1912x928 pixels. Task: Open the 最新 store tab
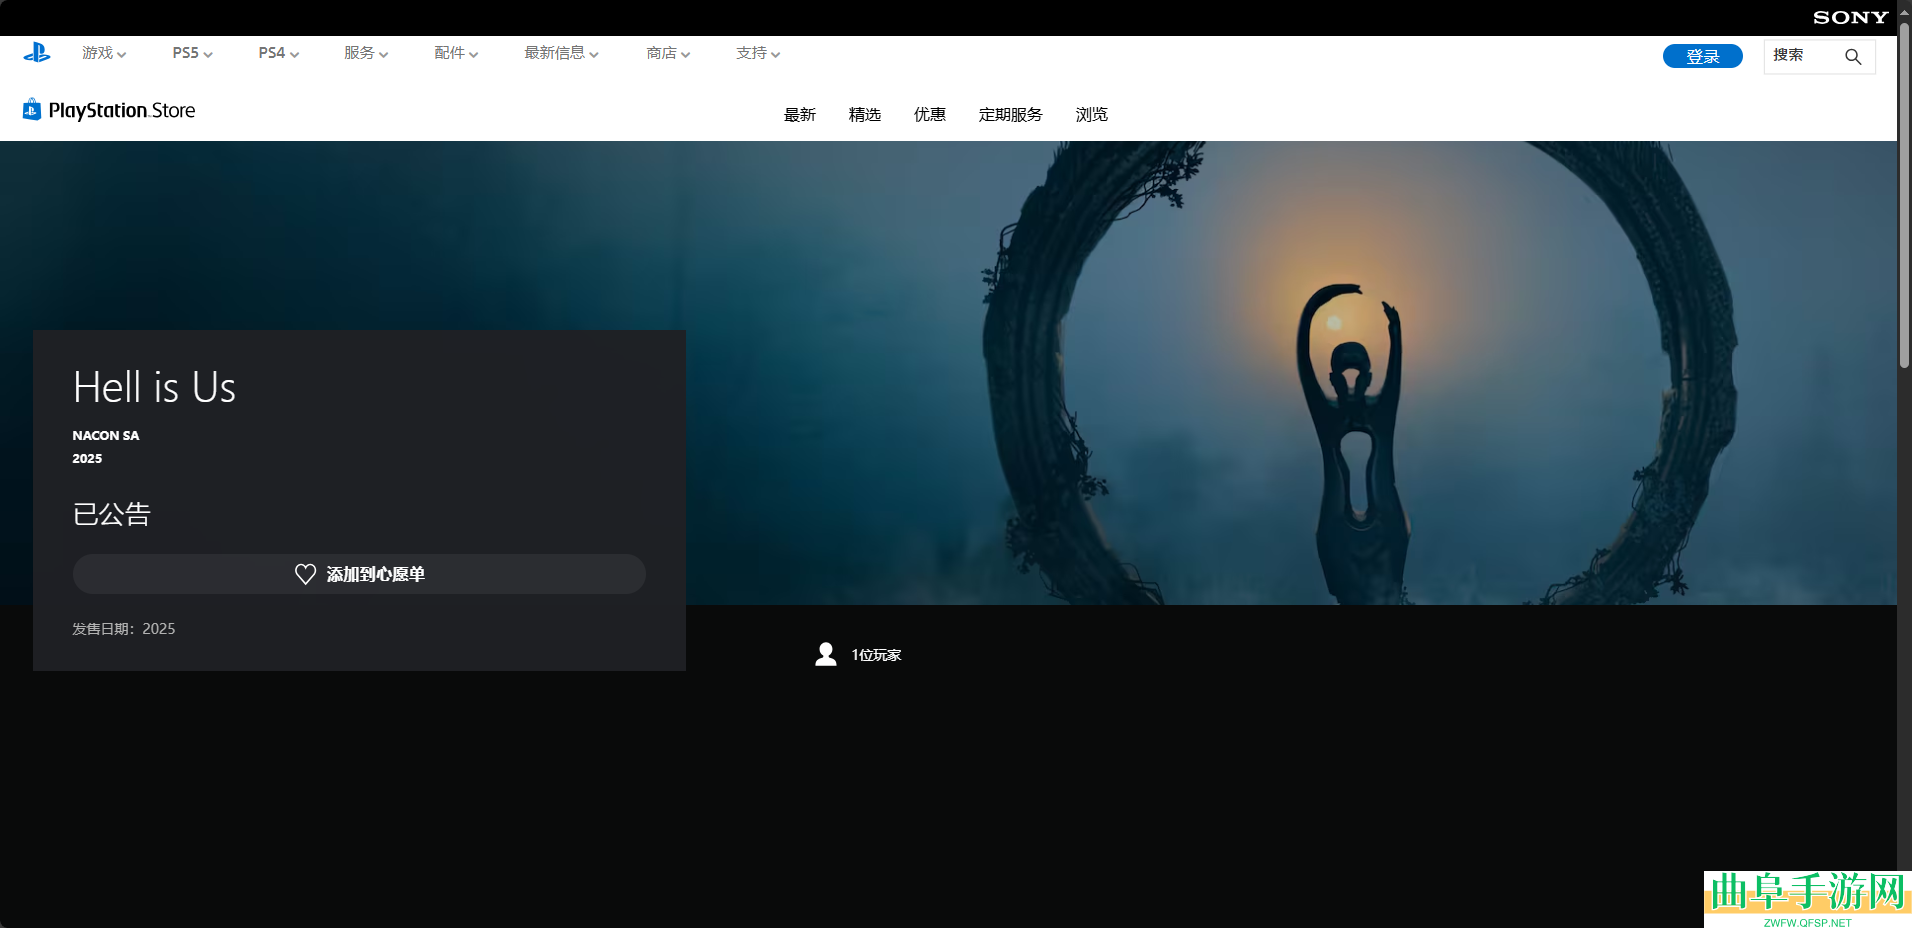point(800,115)
